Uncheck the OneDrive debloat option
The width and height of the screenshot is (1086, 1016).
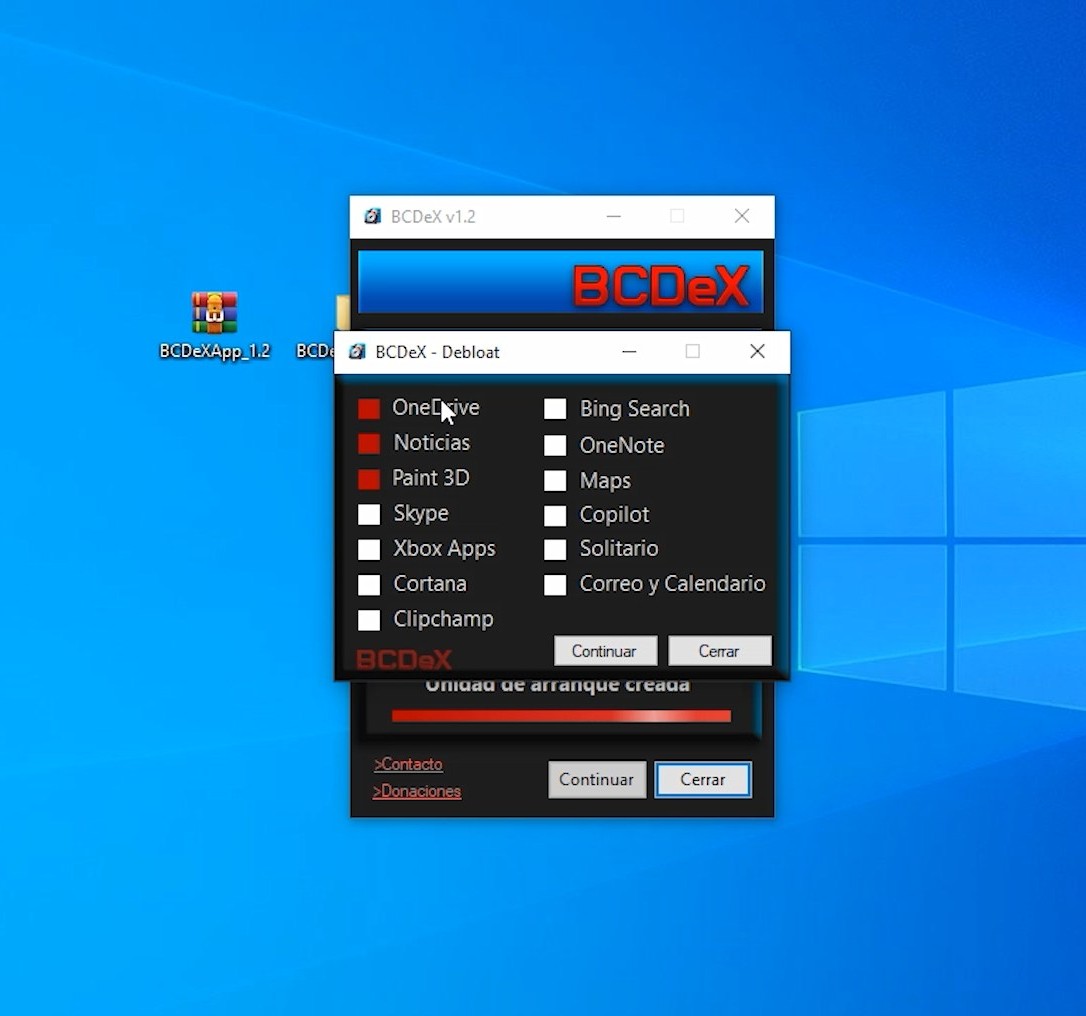(369, 408)
